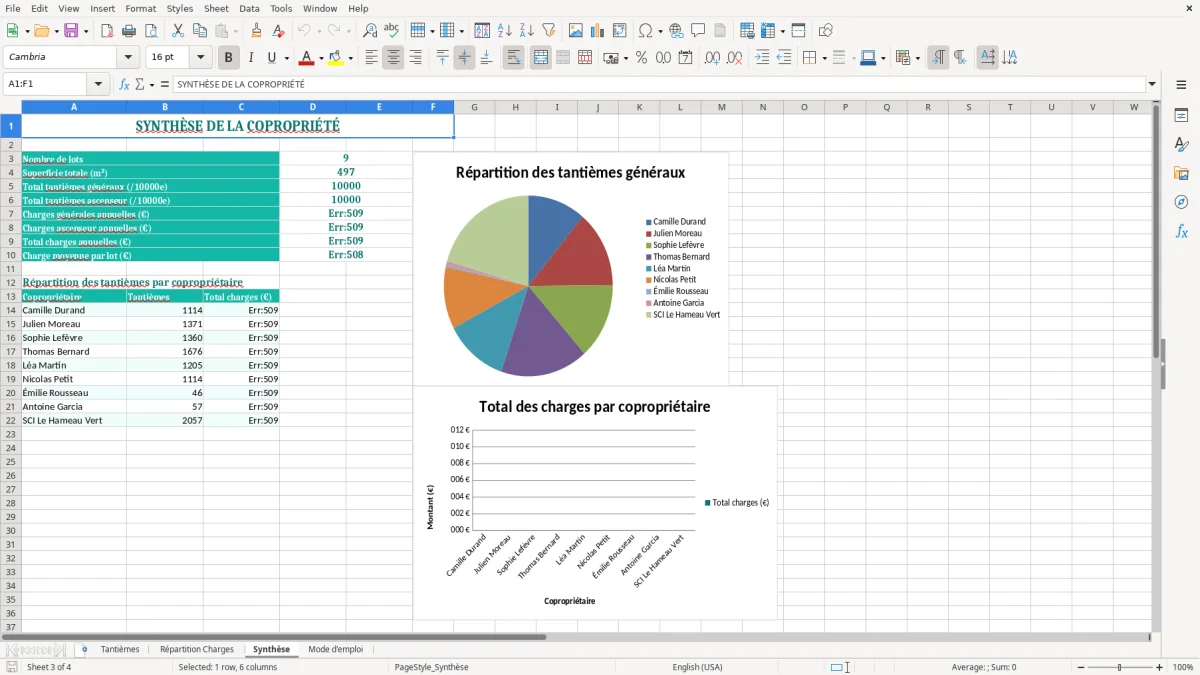
Task: Click the Copy icon
Action: pyautogui.click(x=199, y=31)
